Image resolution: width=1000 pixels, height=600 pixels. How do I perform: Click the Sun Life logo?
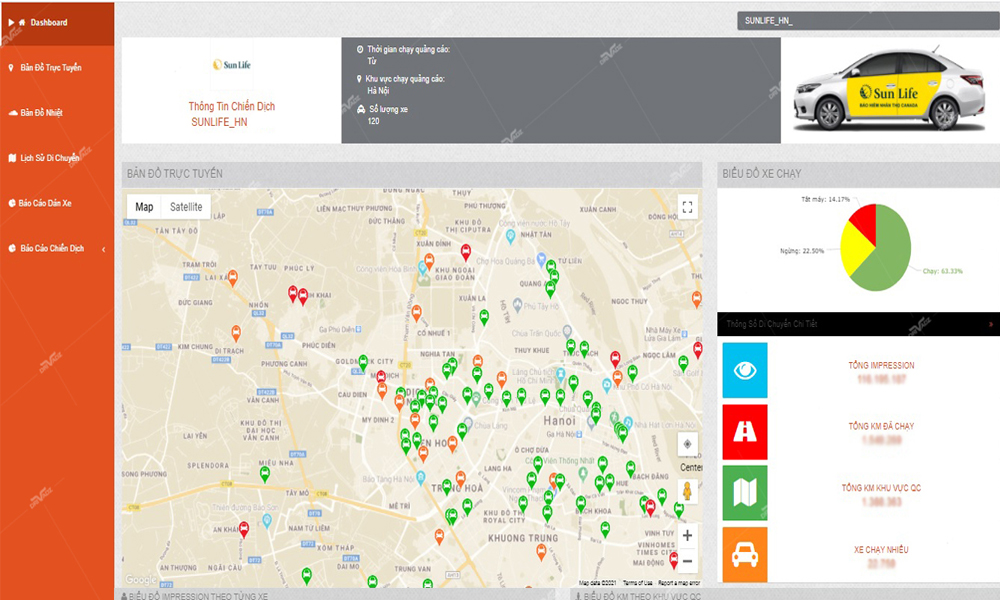pos(232,64)
